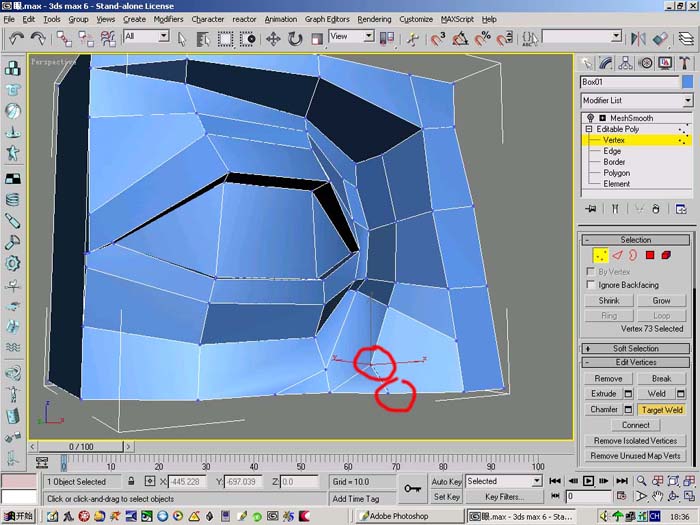Expand the Soft Selection rollout
Image resolution: width=700 pixels, height=525 pixels.
636,348
